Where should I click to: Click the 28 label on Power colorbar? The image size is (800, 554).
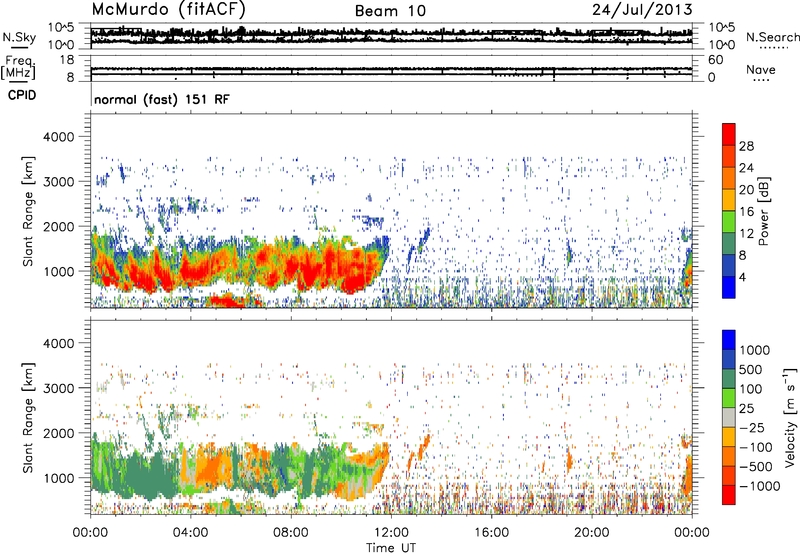click(x=746, y=146)
